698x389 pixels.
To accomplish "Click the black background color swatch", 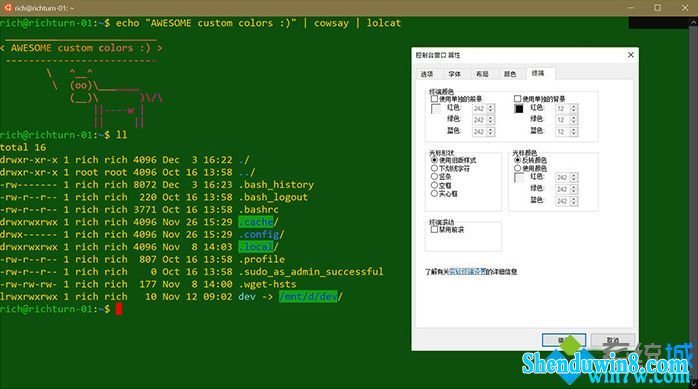I will [x=519, y=109].
